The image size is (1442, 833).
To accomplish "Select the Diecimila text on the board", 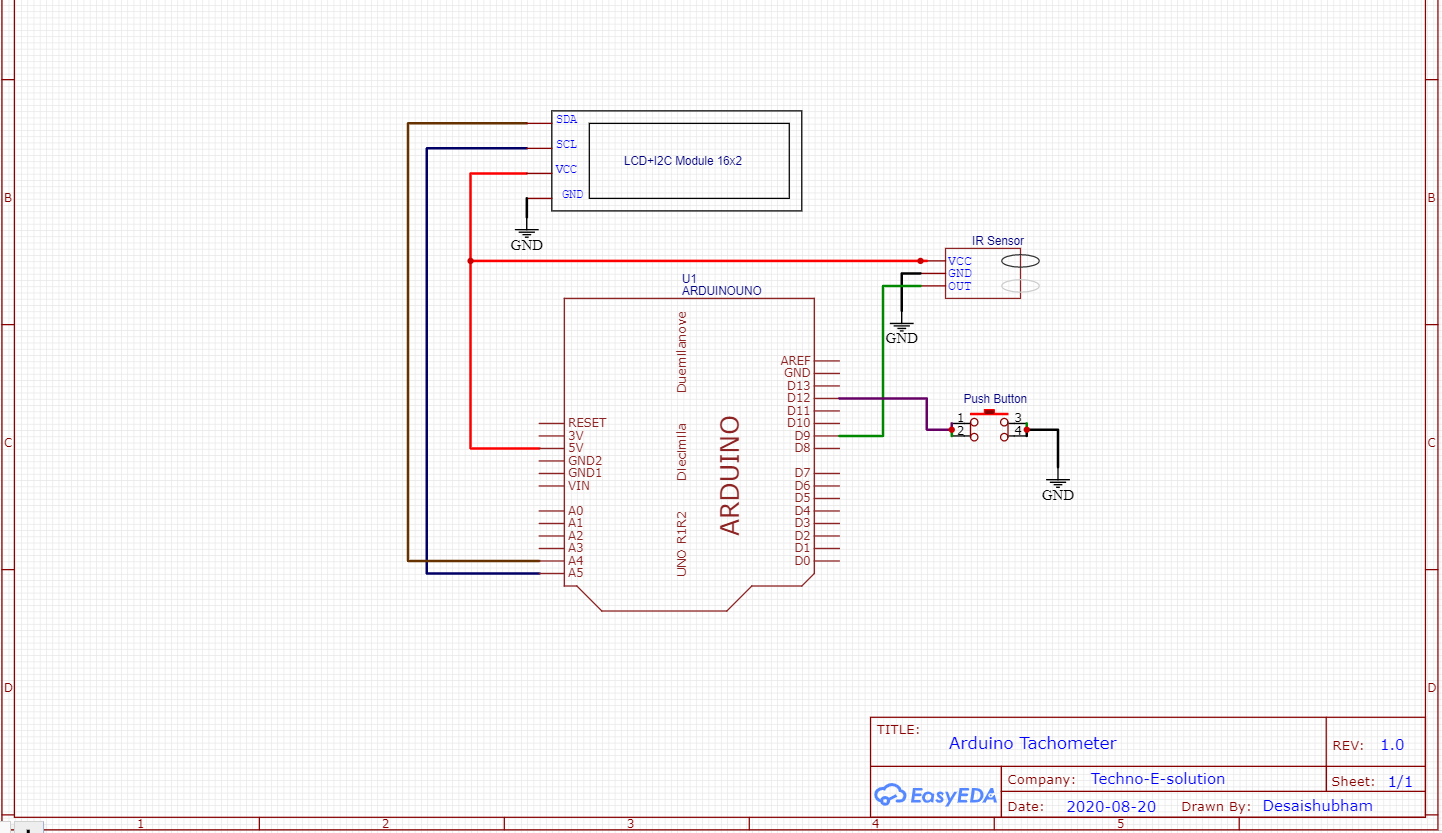I will [x=682, y=451].
